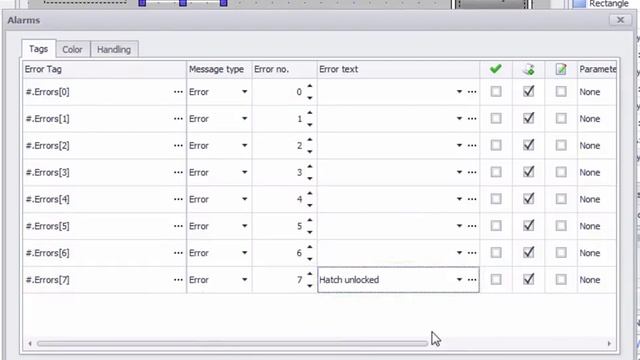Open error text editor ellipsis for error 3
The width and height of the screenshot is (640, 360).
472,172
